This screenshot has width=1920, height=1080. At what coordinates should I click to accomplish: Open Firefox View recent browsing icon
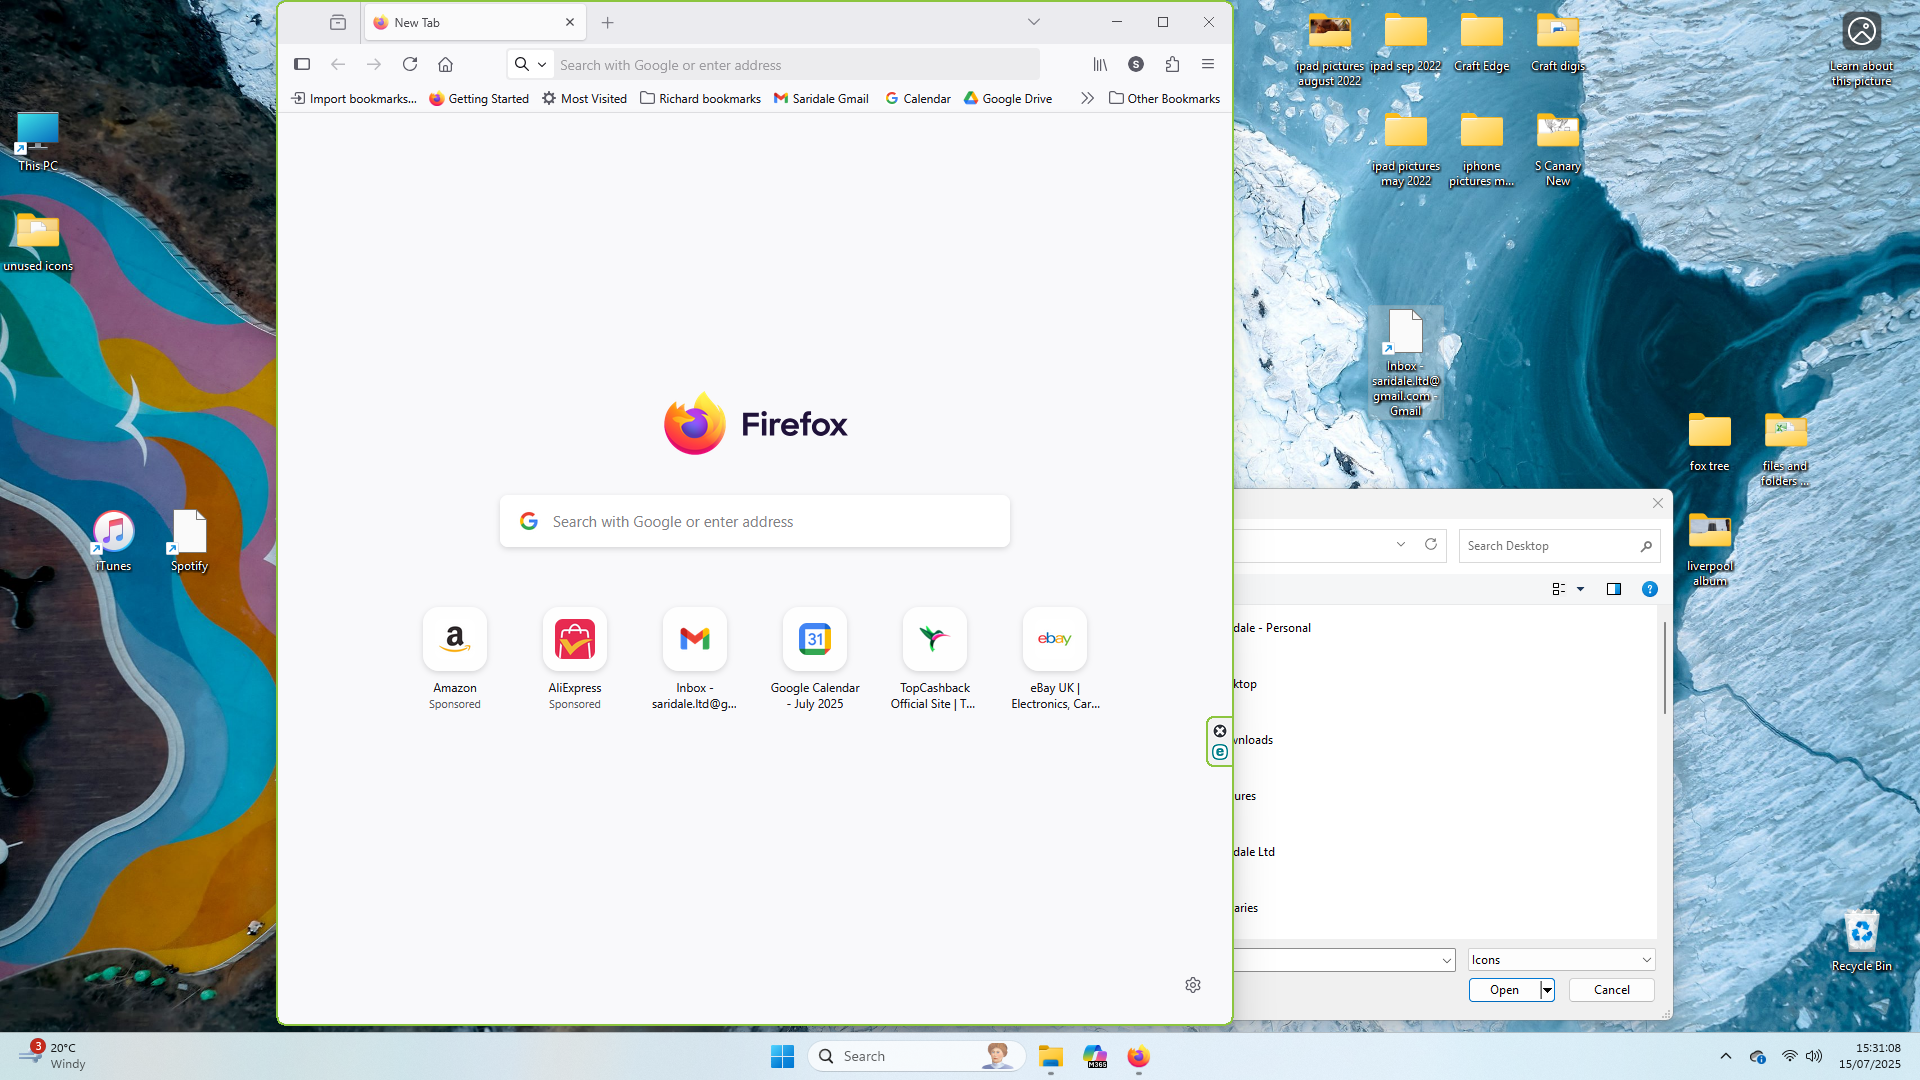[338, 22]
